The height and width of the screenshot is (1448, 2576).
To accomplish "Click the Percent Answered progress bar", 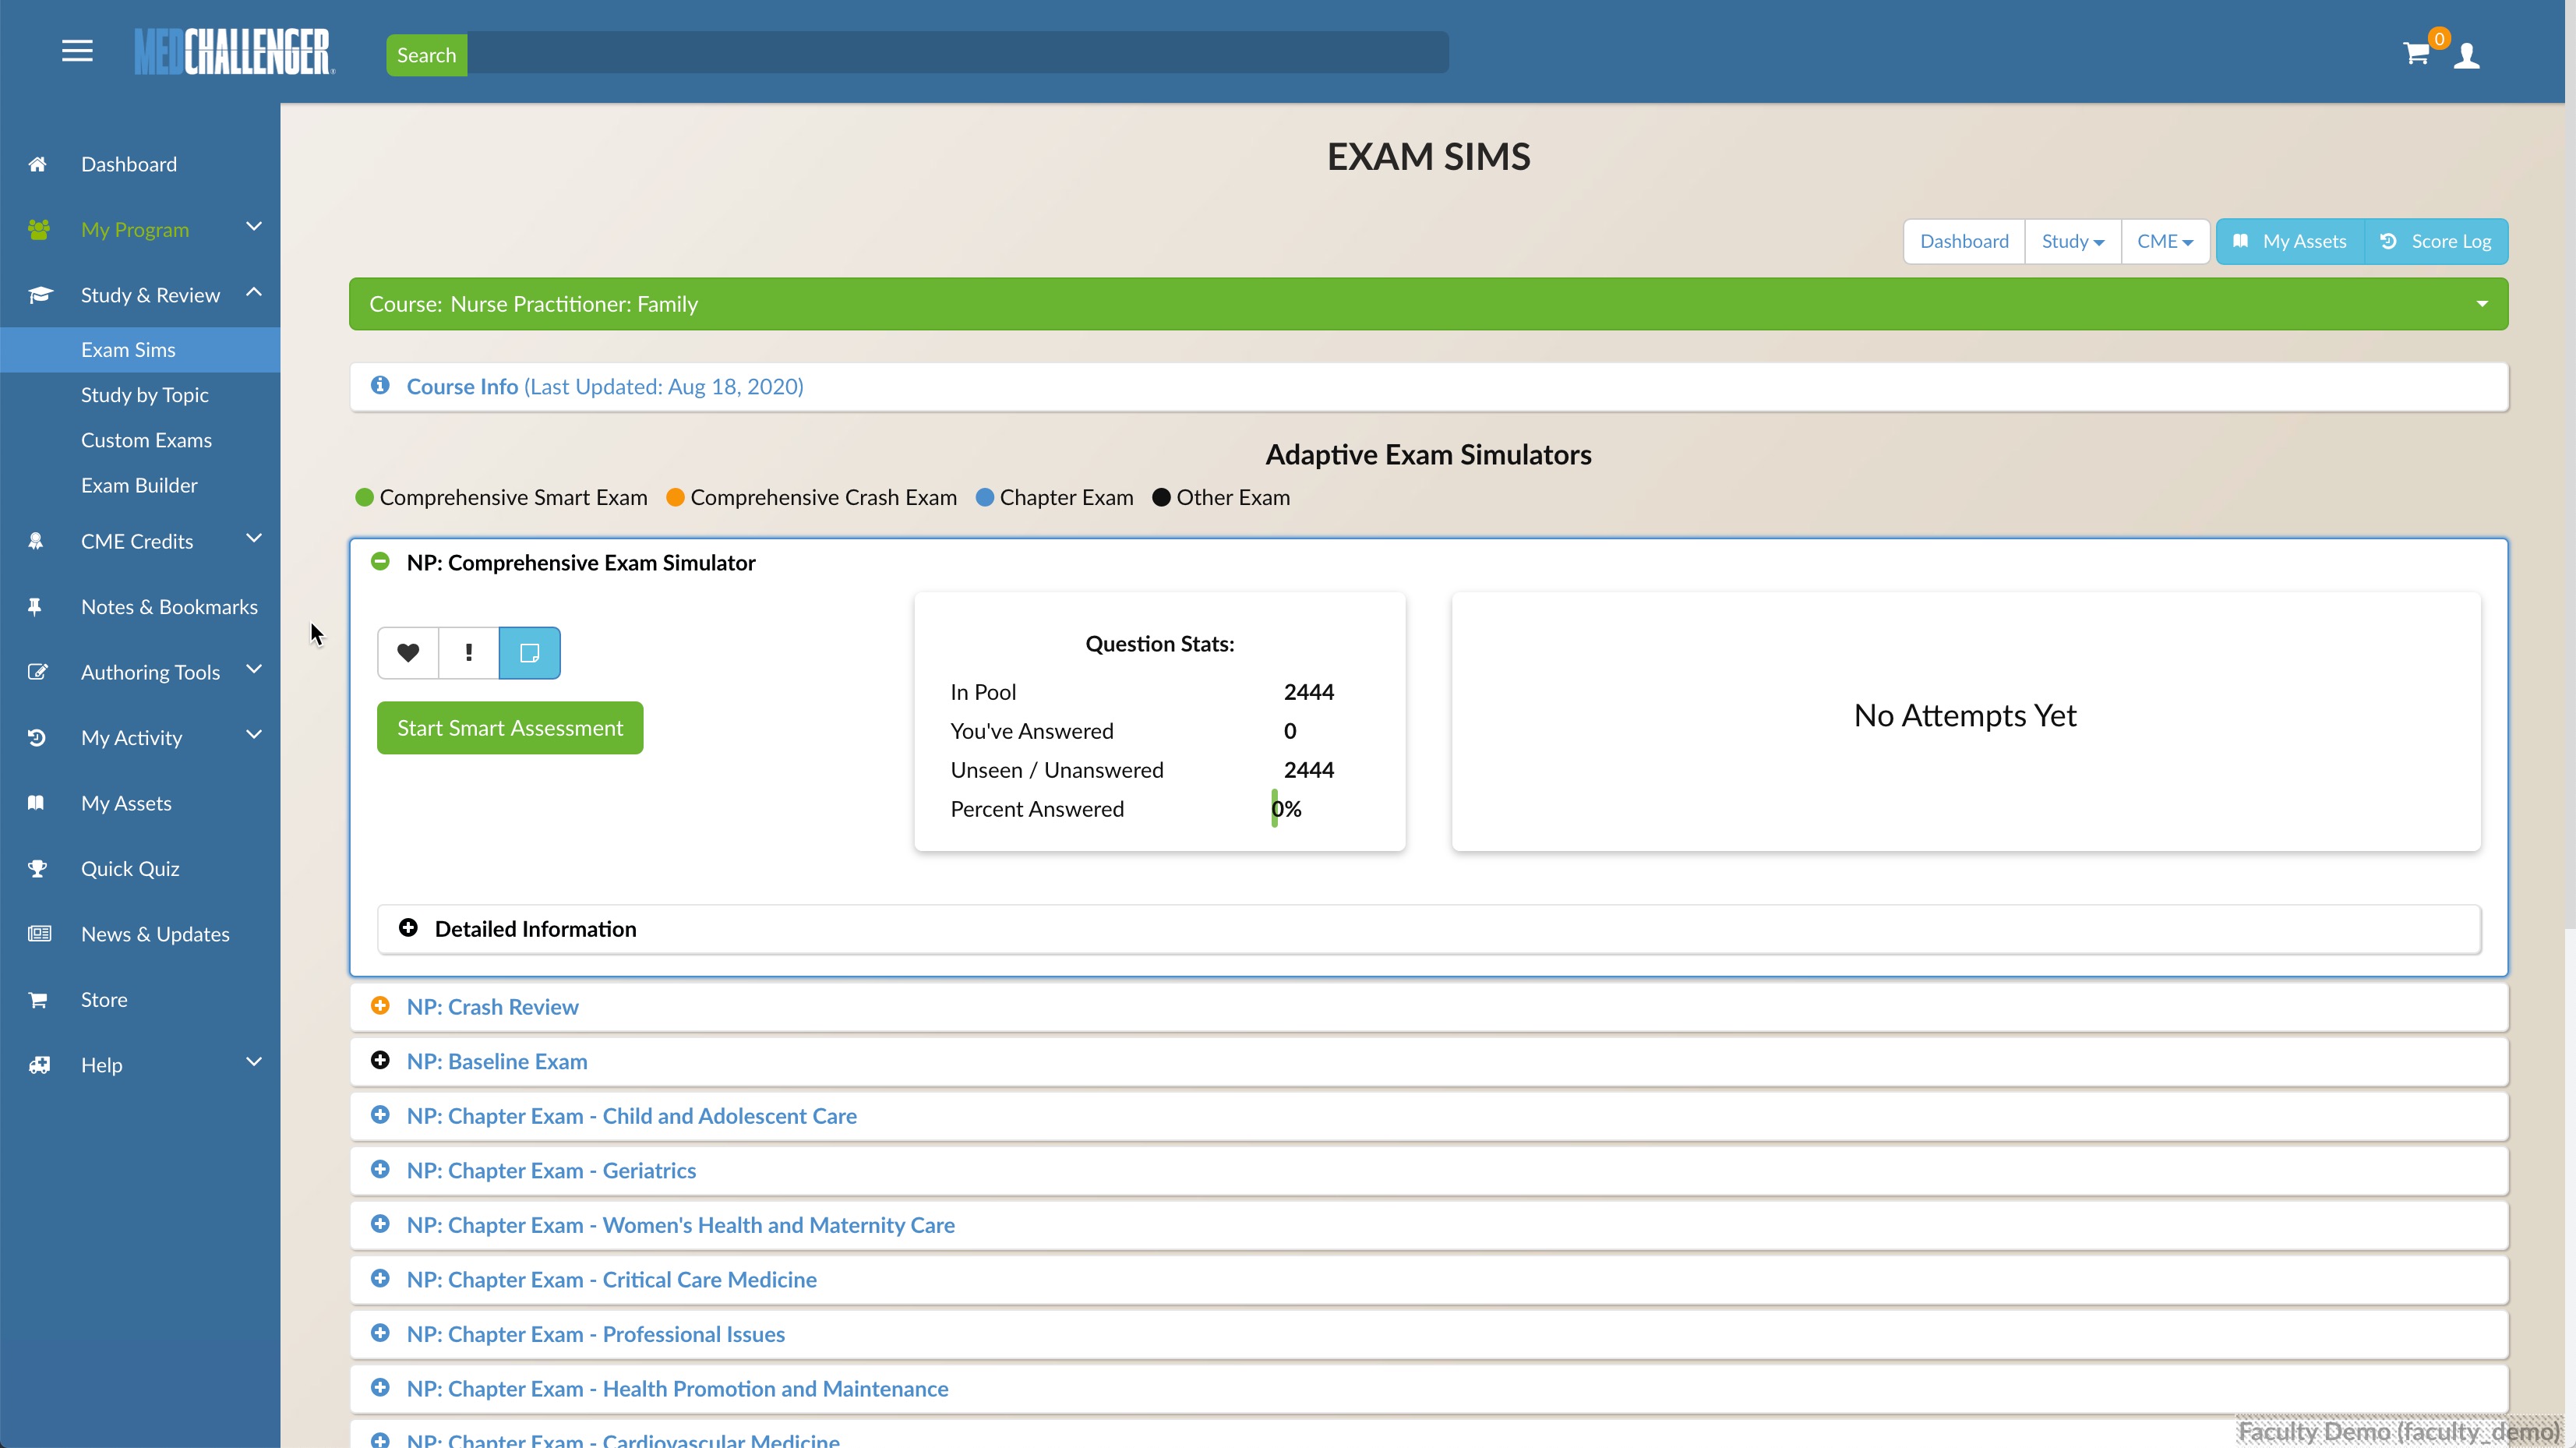I will tap(1274, 808).
